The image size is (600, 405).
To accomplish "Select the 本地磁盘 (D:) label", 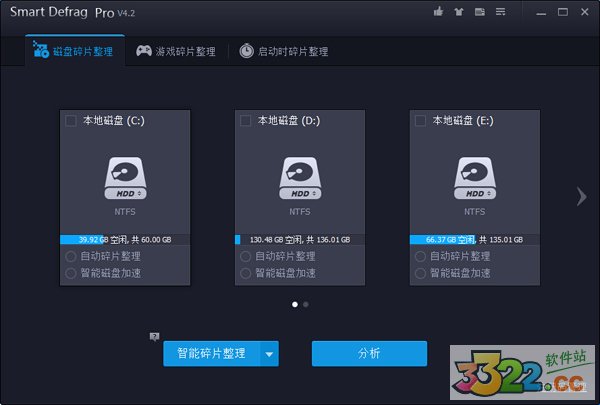I will [x=289, y=121].
